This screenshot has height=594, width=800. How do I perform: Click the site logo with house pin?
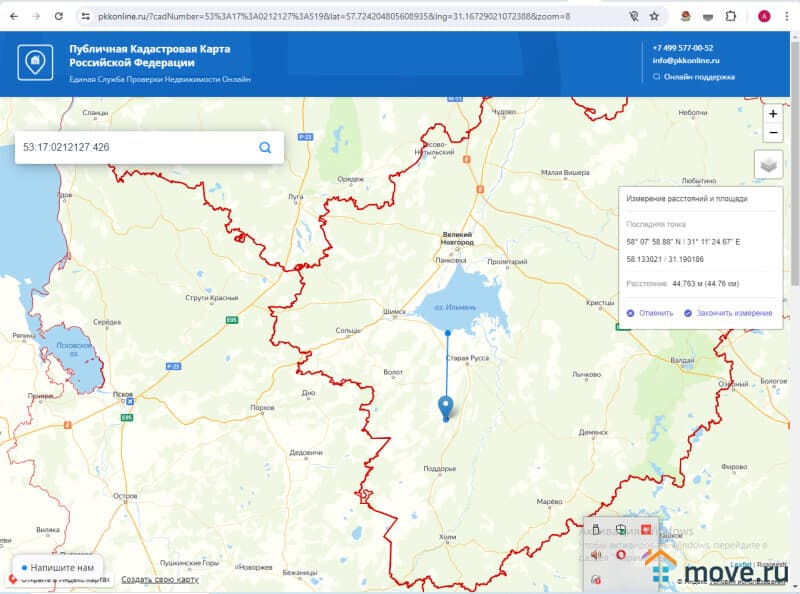(35, 62)
